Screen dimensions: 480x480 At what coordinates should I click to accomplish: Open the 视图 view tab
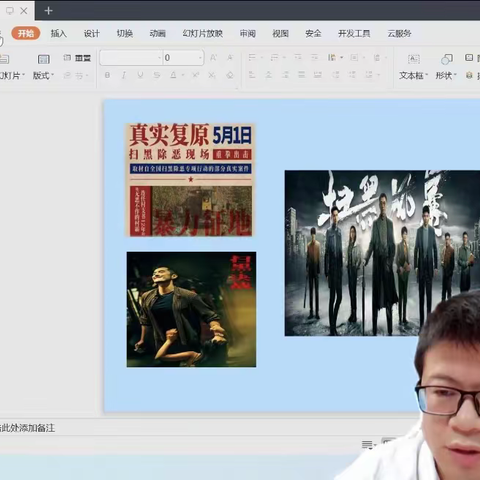click(x=280, y=33)
